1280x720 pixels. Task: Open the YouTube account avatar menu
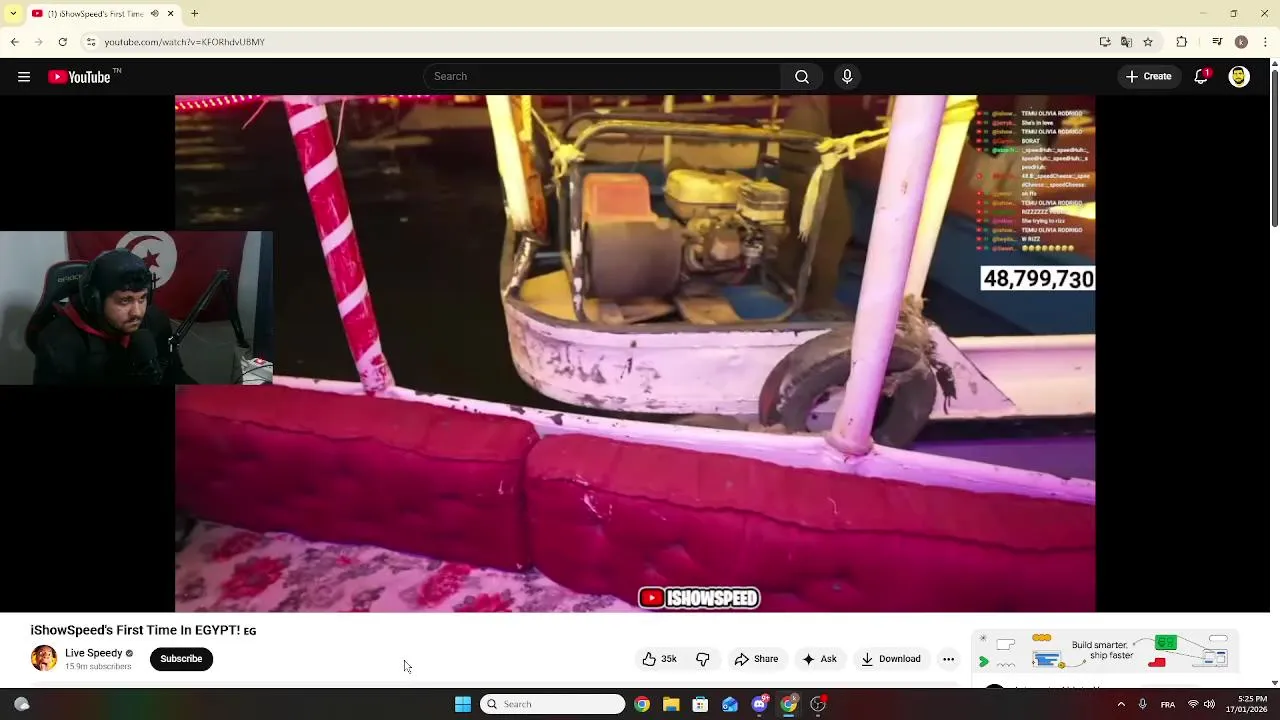(x=1239, y=77)
